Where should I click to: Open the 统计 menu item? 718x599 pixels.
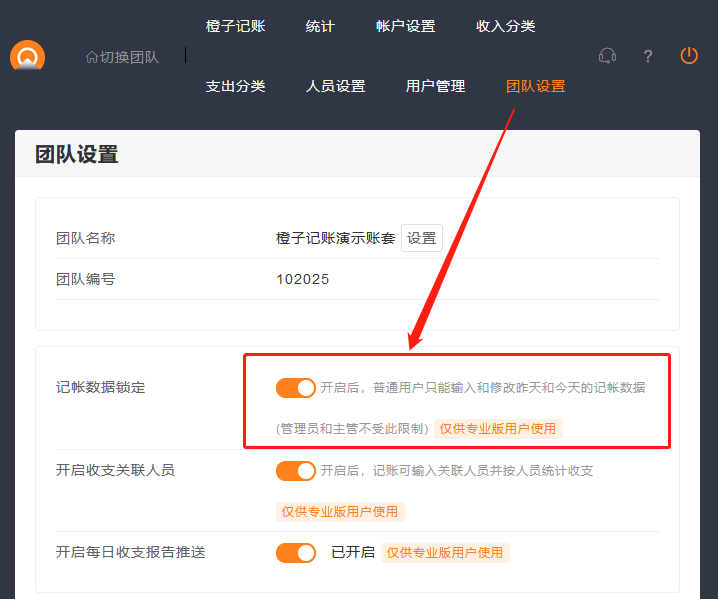coord(320,26)
